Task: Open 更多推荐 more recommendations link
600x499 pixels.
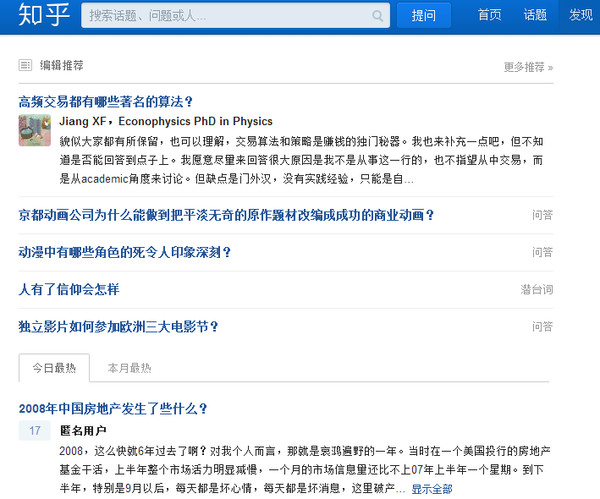Action: coord(528,67)
